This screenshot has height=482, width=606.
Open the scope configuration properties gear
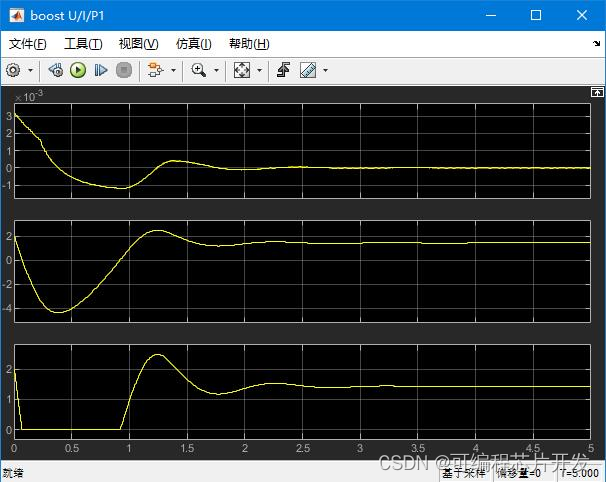13,70
